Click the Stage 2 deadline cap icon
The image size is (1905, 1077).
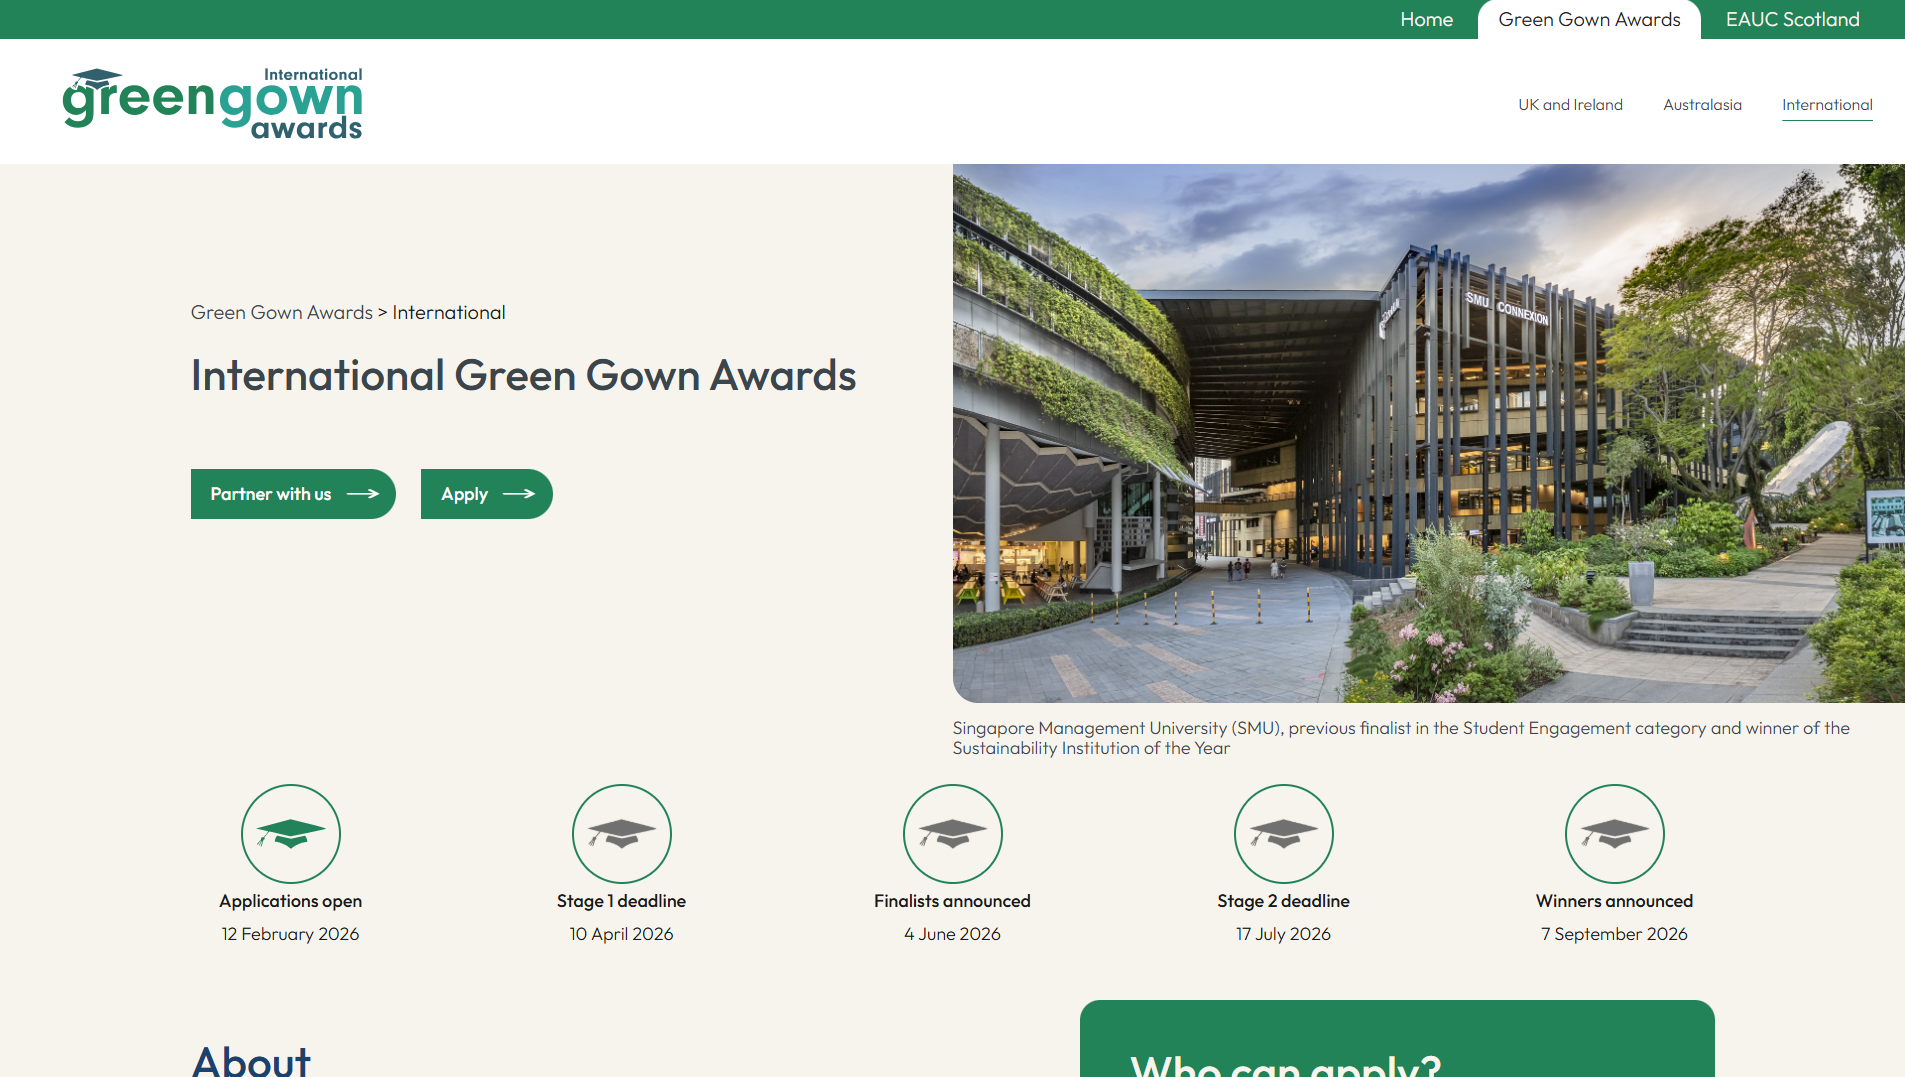click(x=1283, y=833)
